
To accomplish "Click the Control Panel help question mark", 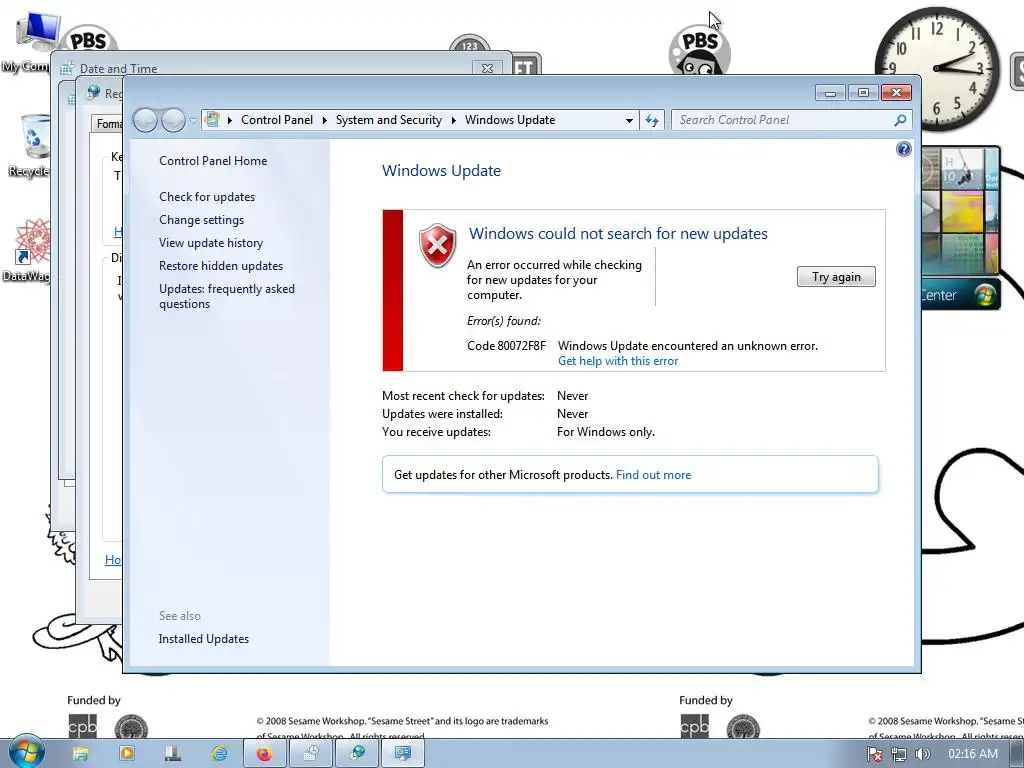I will click(903, 150).
